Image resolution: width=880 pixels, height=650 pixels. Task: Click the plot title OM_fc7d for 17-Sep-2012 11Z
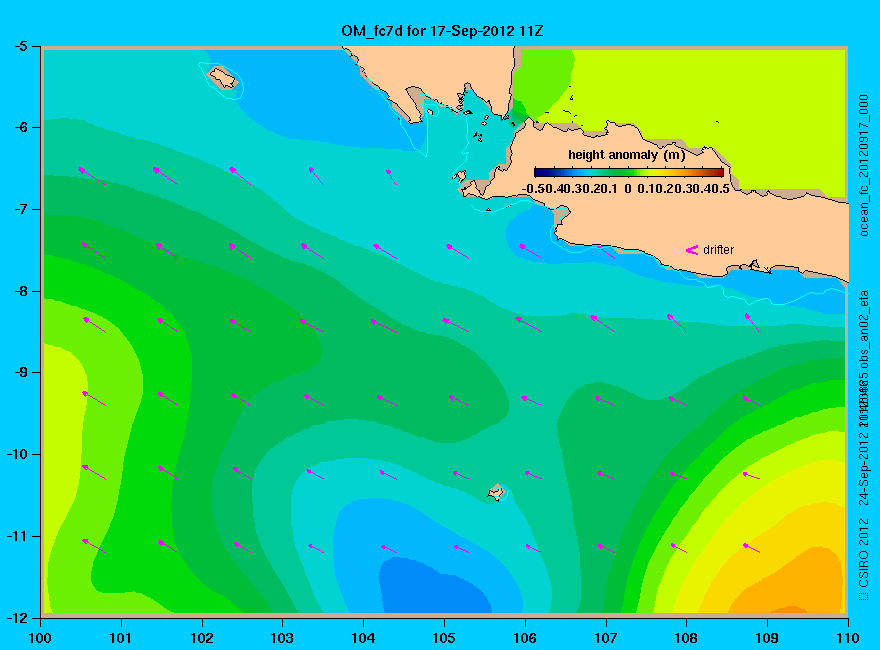coord(442,31)
